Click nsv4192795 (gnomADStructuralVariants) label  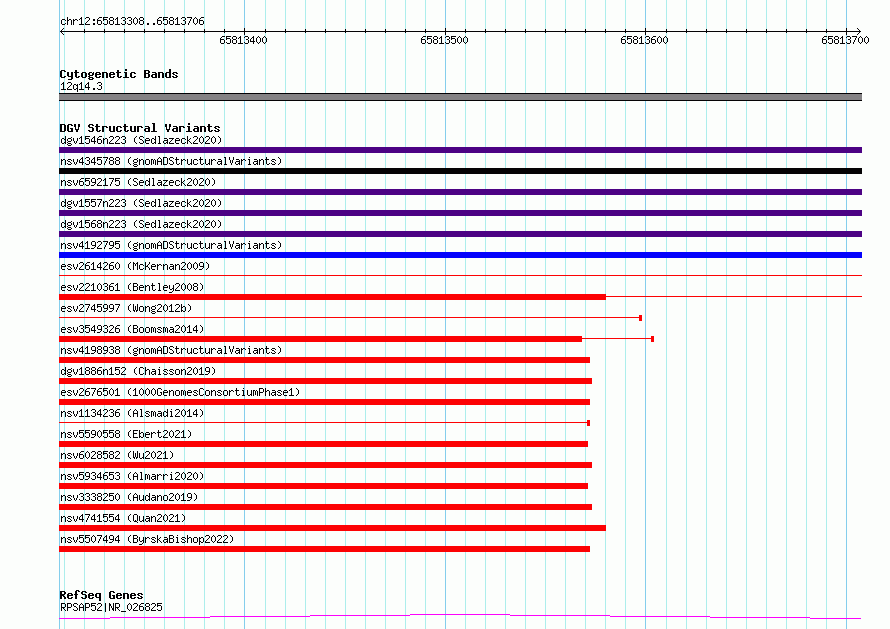[x=171, y=245]
